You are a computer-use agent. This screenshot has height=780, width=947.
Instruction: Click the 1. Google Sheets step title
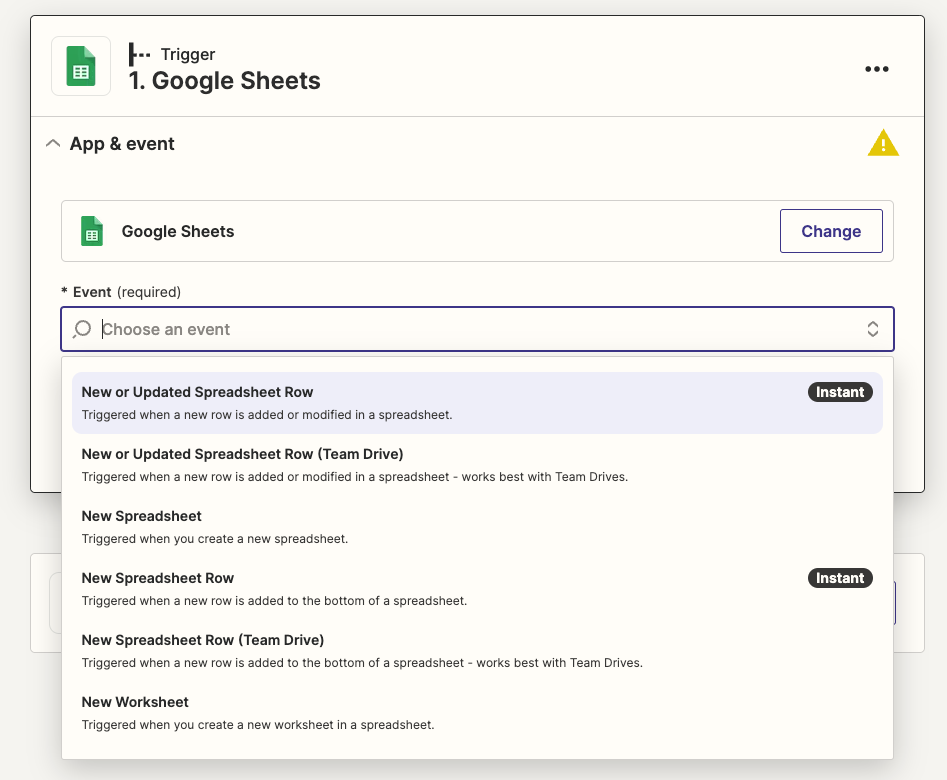pos(225,81)
